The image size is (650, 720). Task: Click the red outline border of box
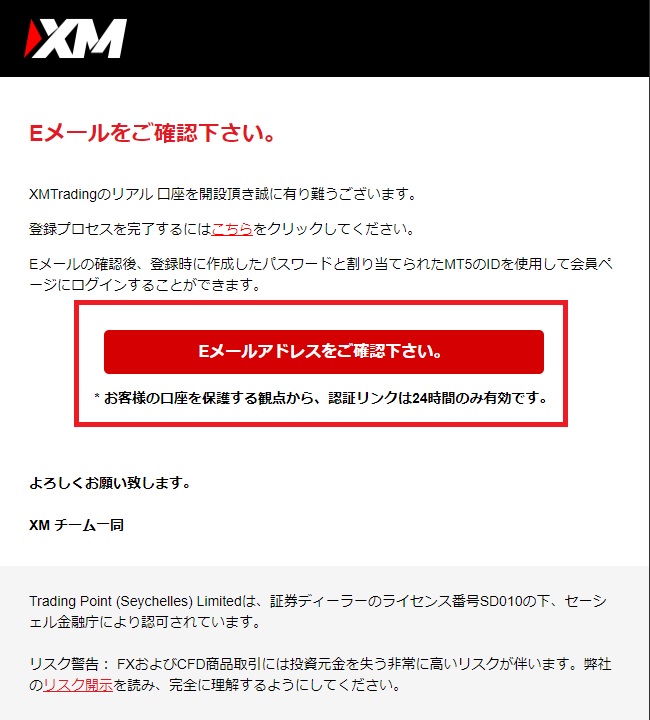coord(321,303)
